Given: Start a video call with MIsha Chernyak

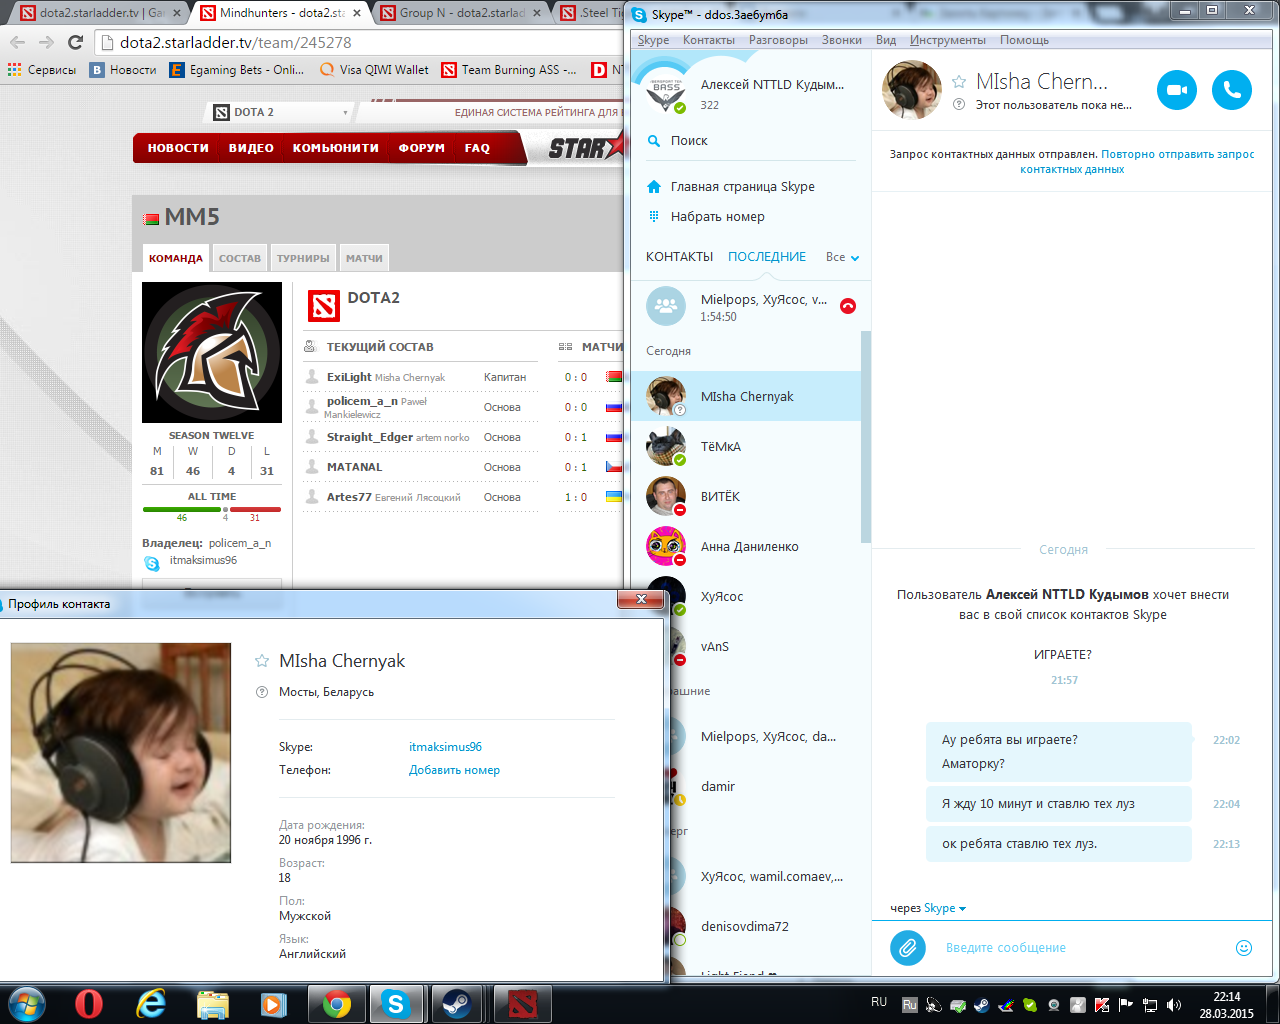Looking at the screenshot, I should pos(1177,90).
